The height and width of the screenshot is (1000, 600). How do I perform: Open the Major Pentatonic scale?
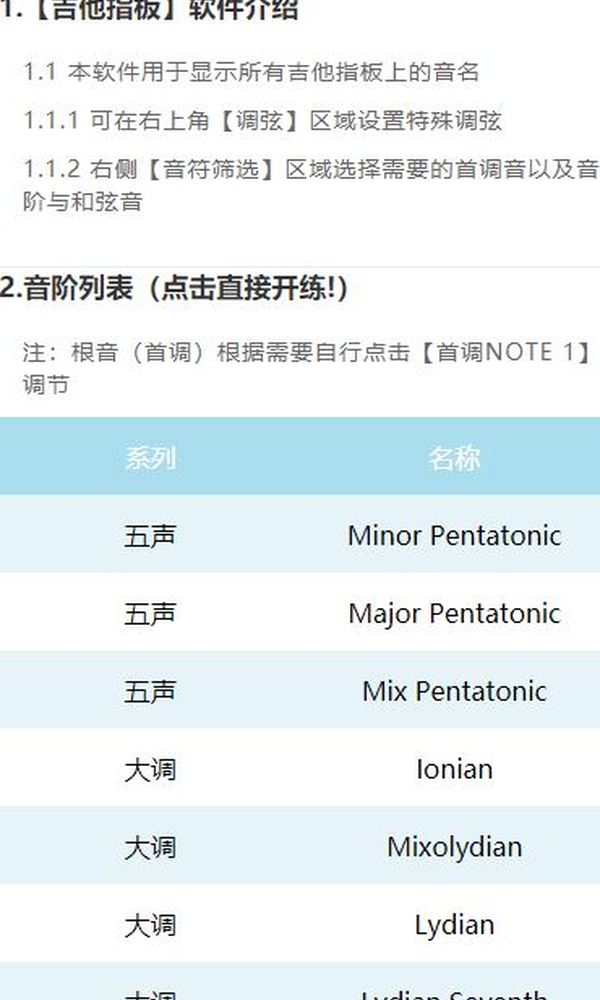point(454,614)
